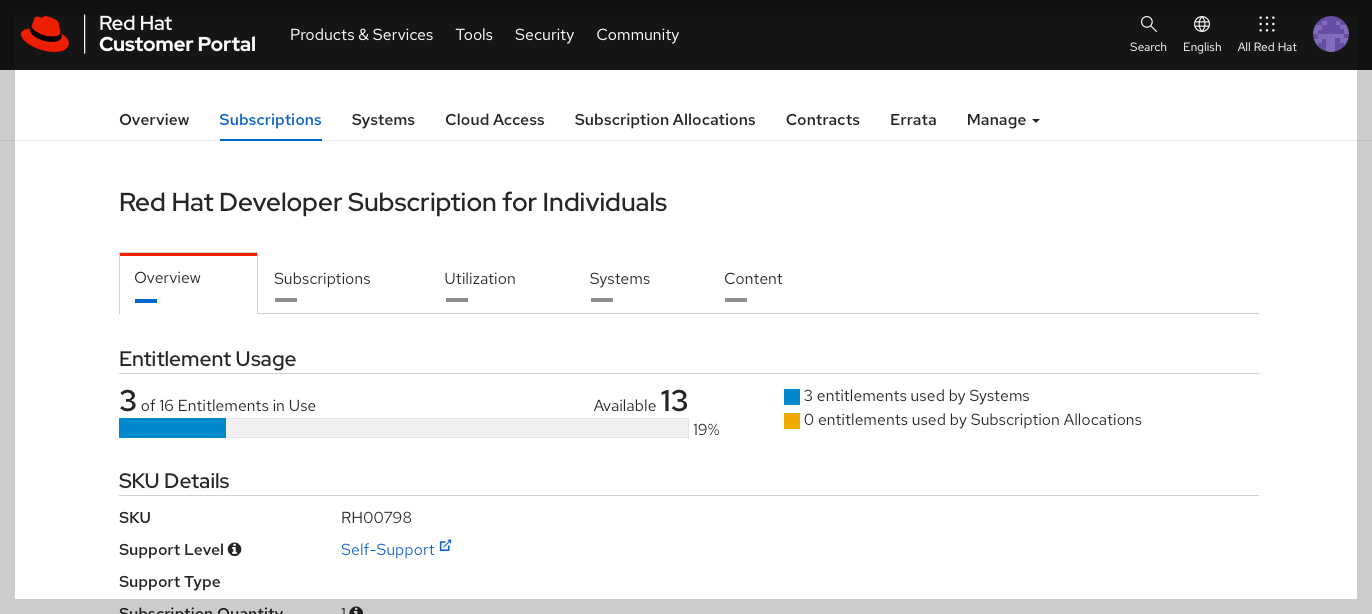Viewport: 1372px width, 614px height.
Task: Select the blue systems entitlements legend square
Action: pyautogui.click(x=792, y=396)
